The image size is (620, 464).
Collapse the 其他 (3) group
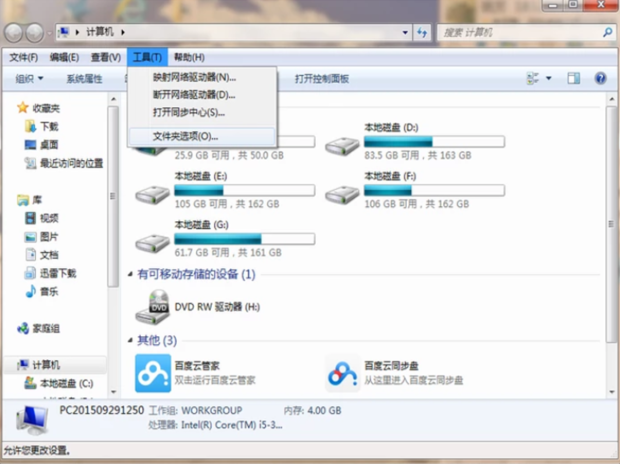[130, 340]
